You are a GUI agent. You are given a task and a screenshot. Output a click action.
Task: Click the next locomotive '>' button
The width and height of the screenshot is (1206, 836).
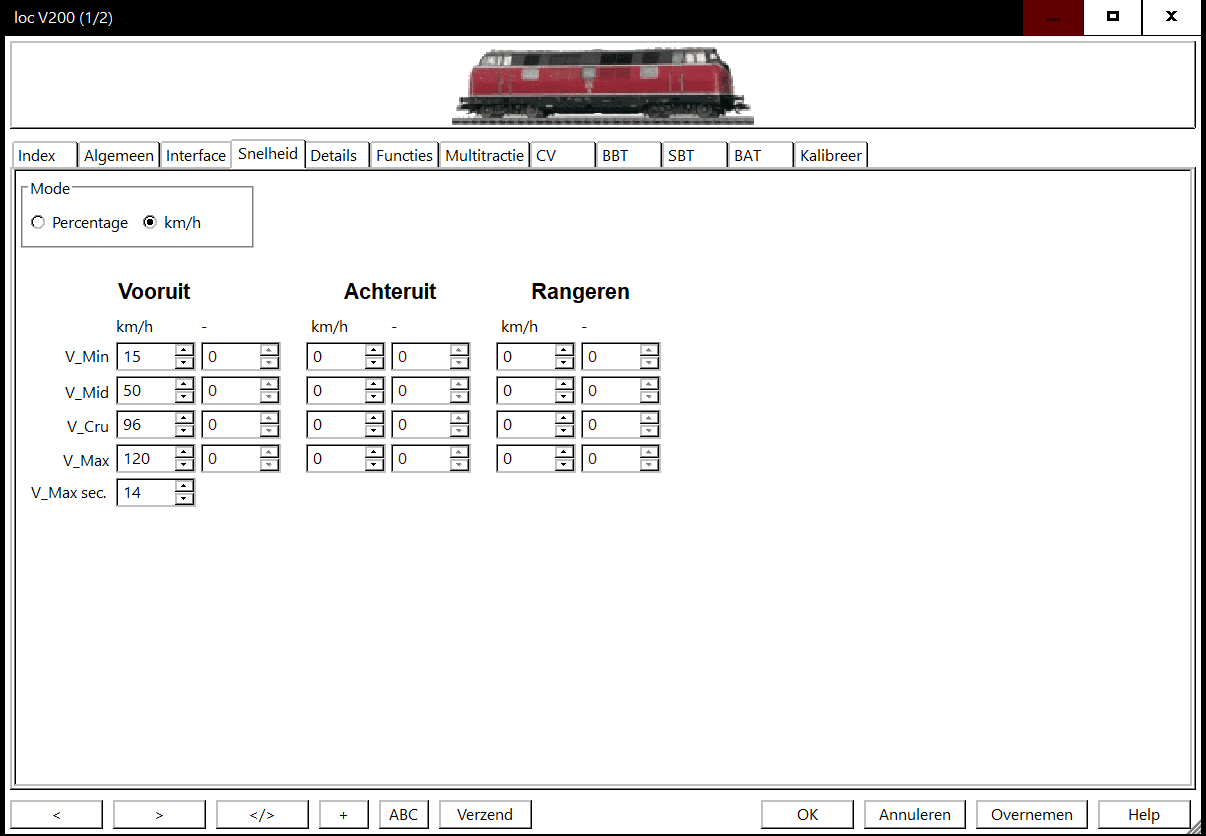(x=159, y=814)
